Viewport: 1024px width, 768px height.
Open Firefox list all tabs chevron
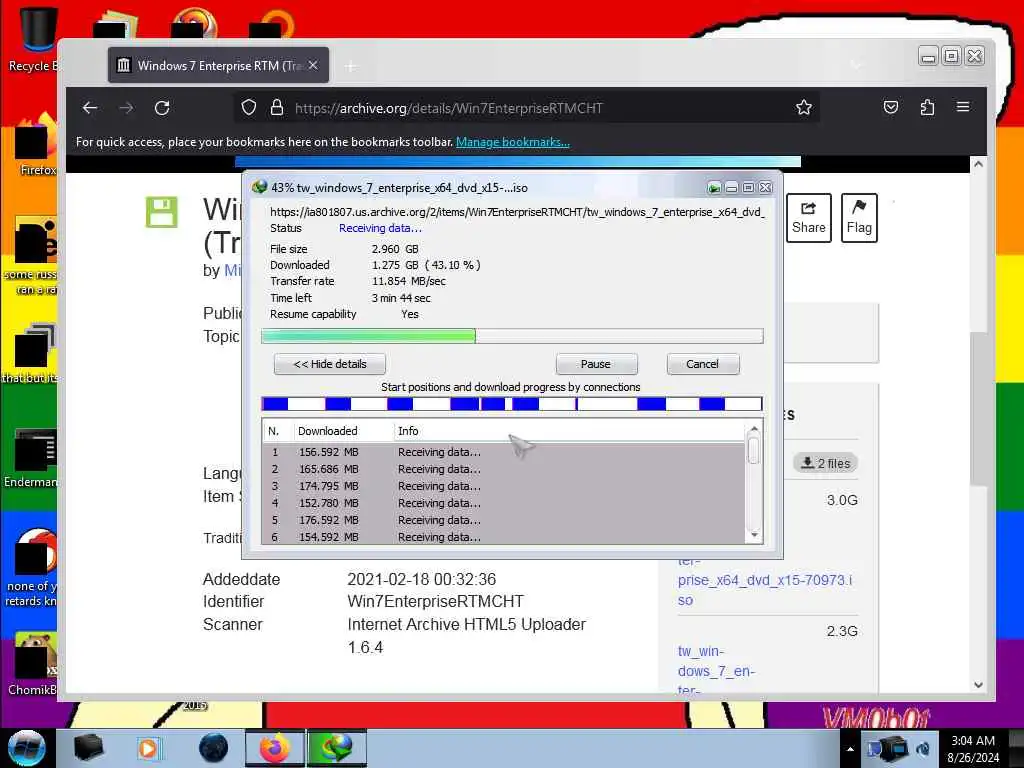click(x=856, y=65)
